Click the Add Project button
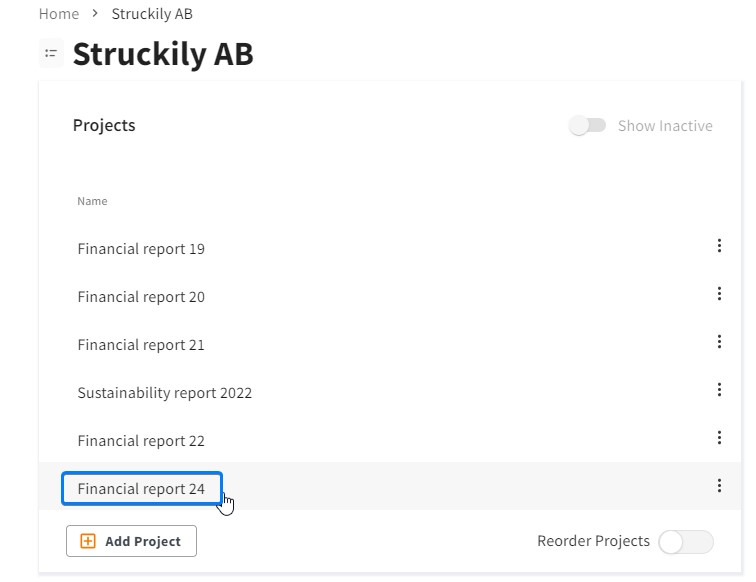The width and height of the screenshot is (756, 582). [131, 541]
